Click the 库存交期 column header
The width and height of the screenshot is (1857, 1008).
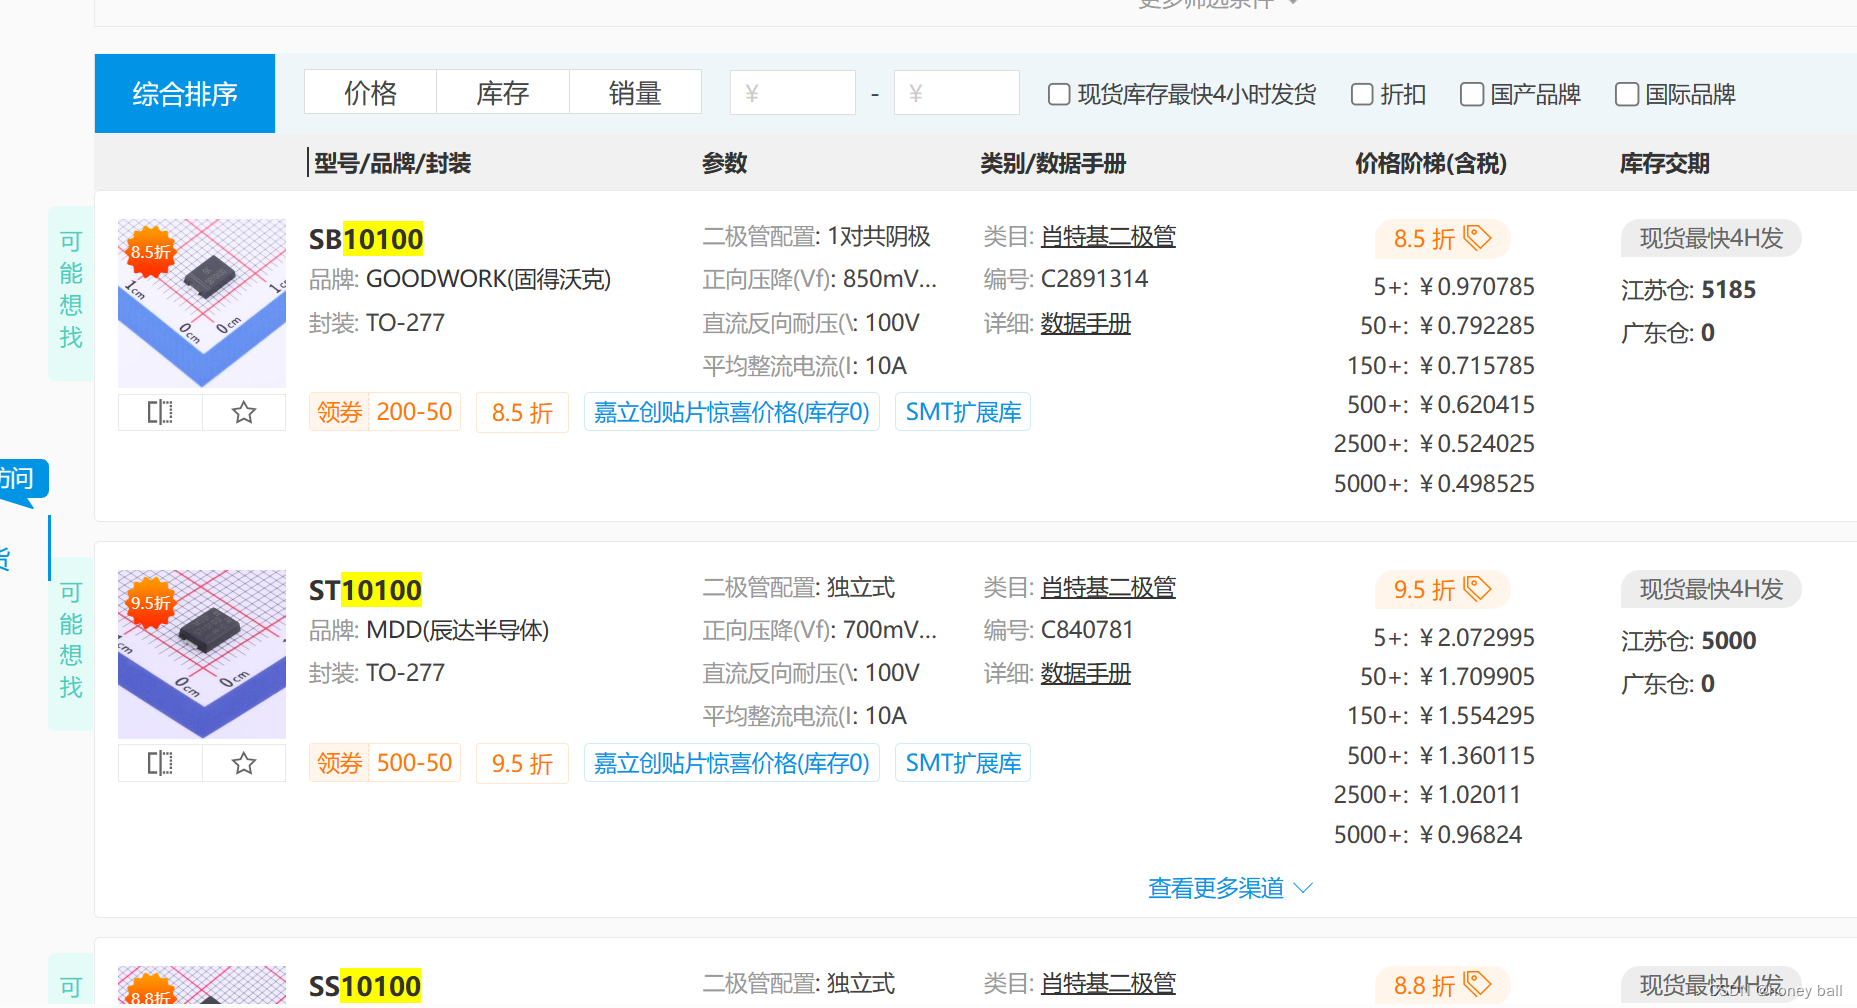point(1665,163)
